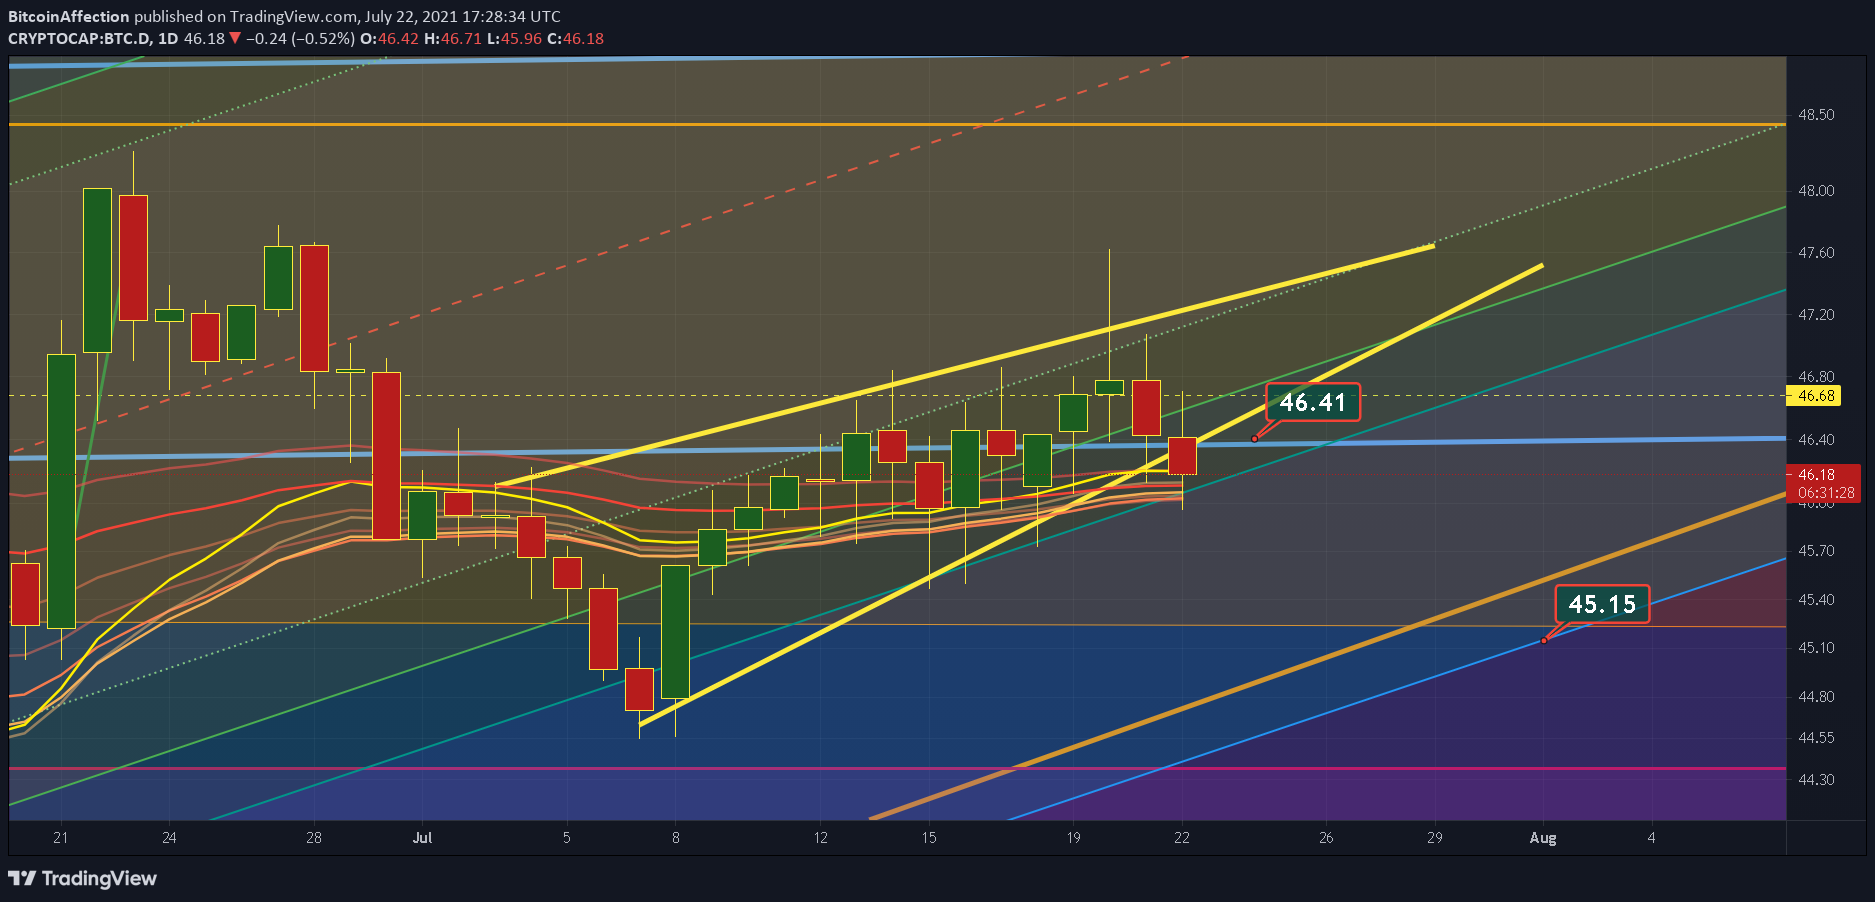This screenshot has height=902, width=1875.
Task: Click the 12 date on time axis
Action: click(x=820, y=838)
